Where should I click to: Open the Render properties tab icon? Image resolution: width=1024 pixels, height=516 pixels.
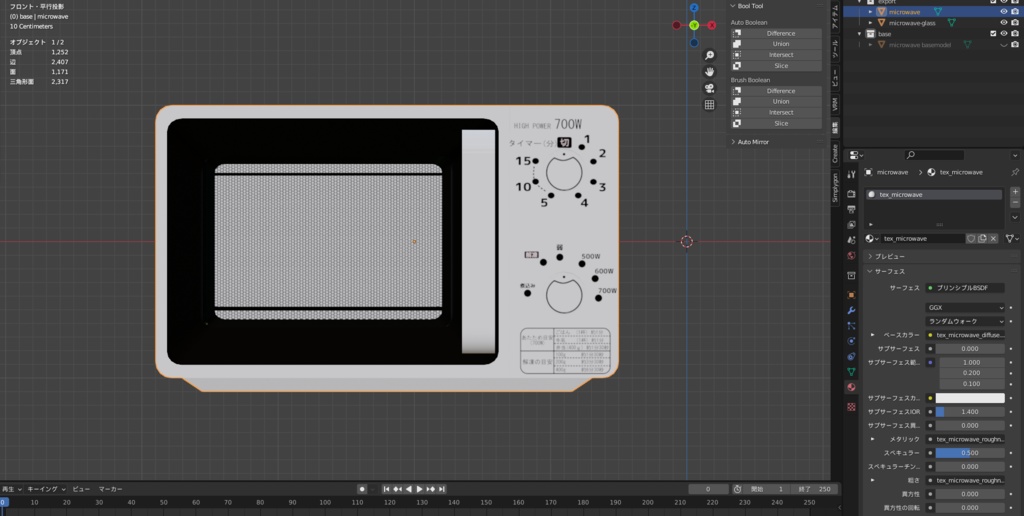coord(851,194)
